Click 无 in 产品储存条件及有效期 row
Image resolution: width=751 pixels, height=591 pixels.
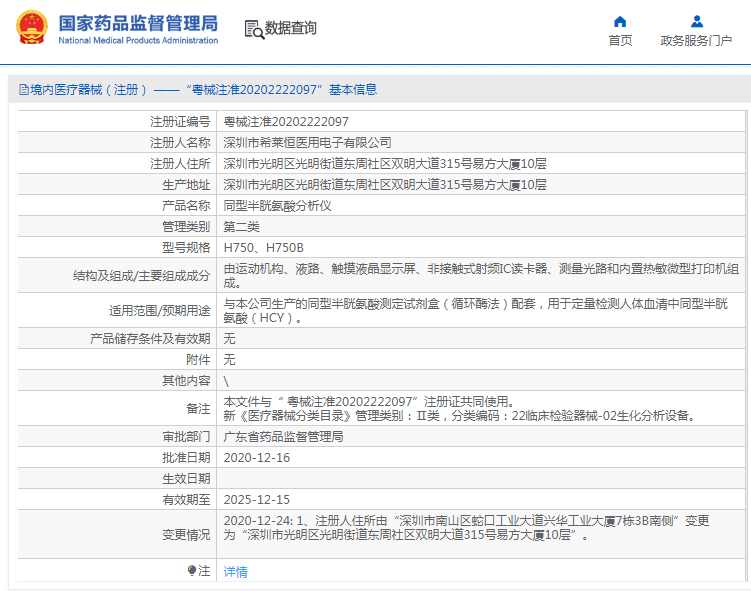(229, 339)
